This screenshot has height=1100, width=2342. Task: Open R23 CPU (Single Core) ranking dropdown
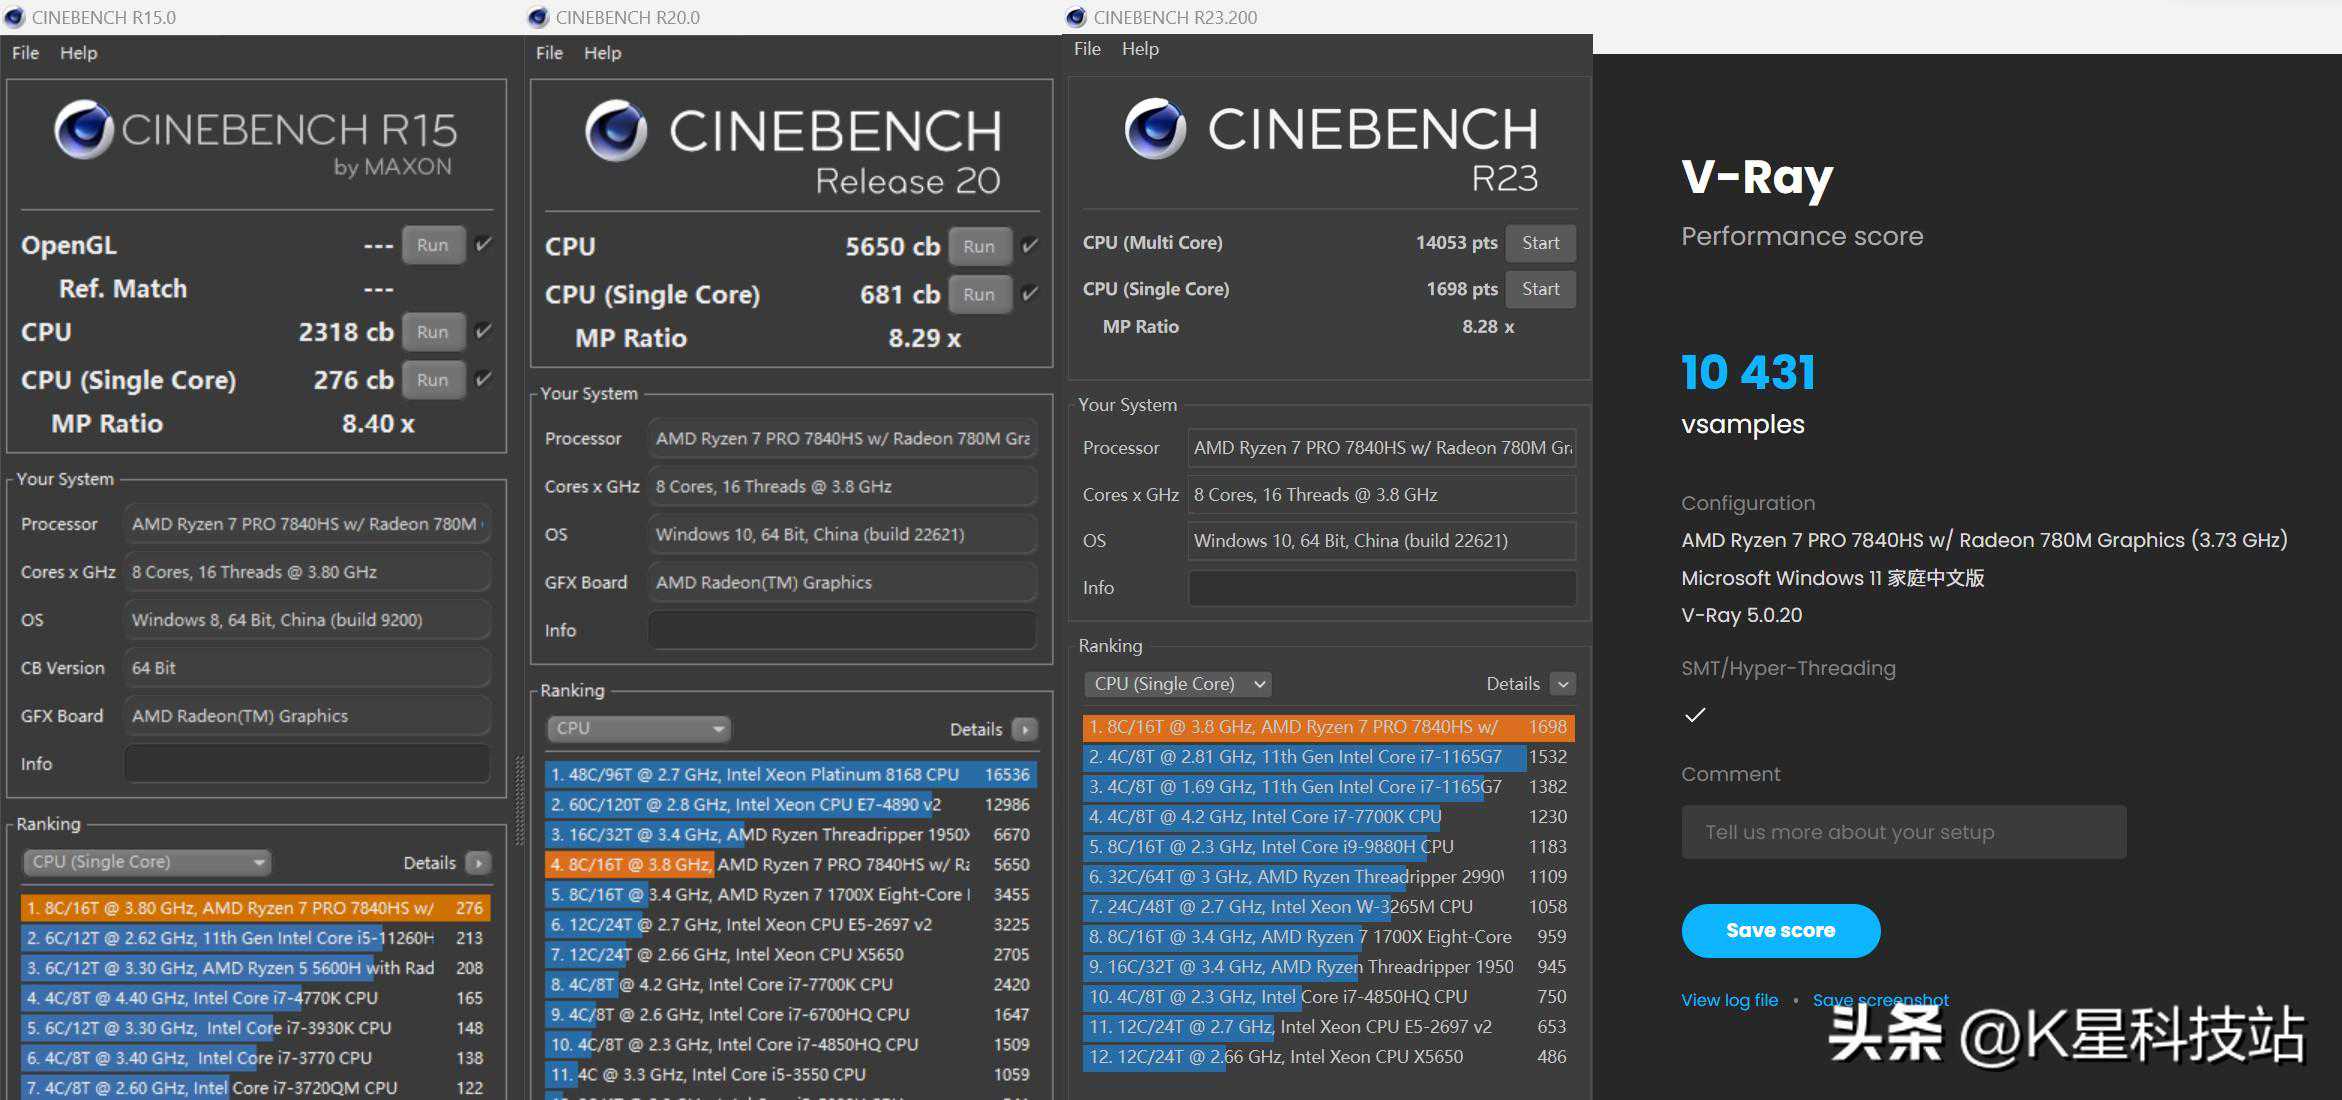point(1178,684)
